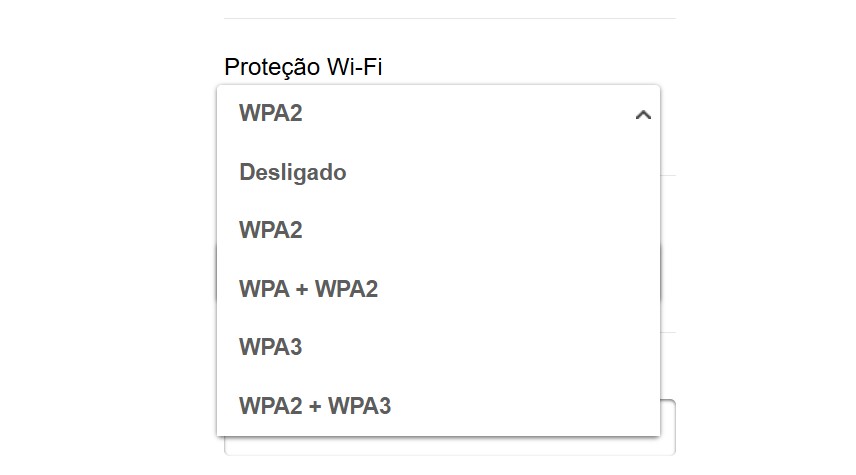Turn off Wi-Fi protection via Desligado
Screen dimensions: 856x475
coord(293,173)
